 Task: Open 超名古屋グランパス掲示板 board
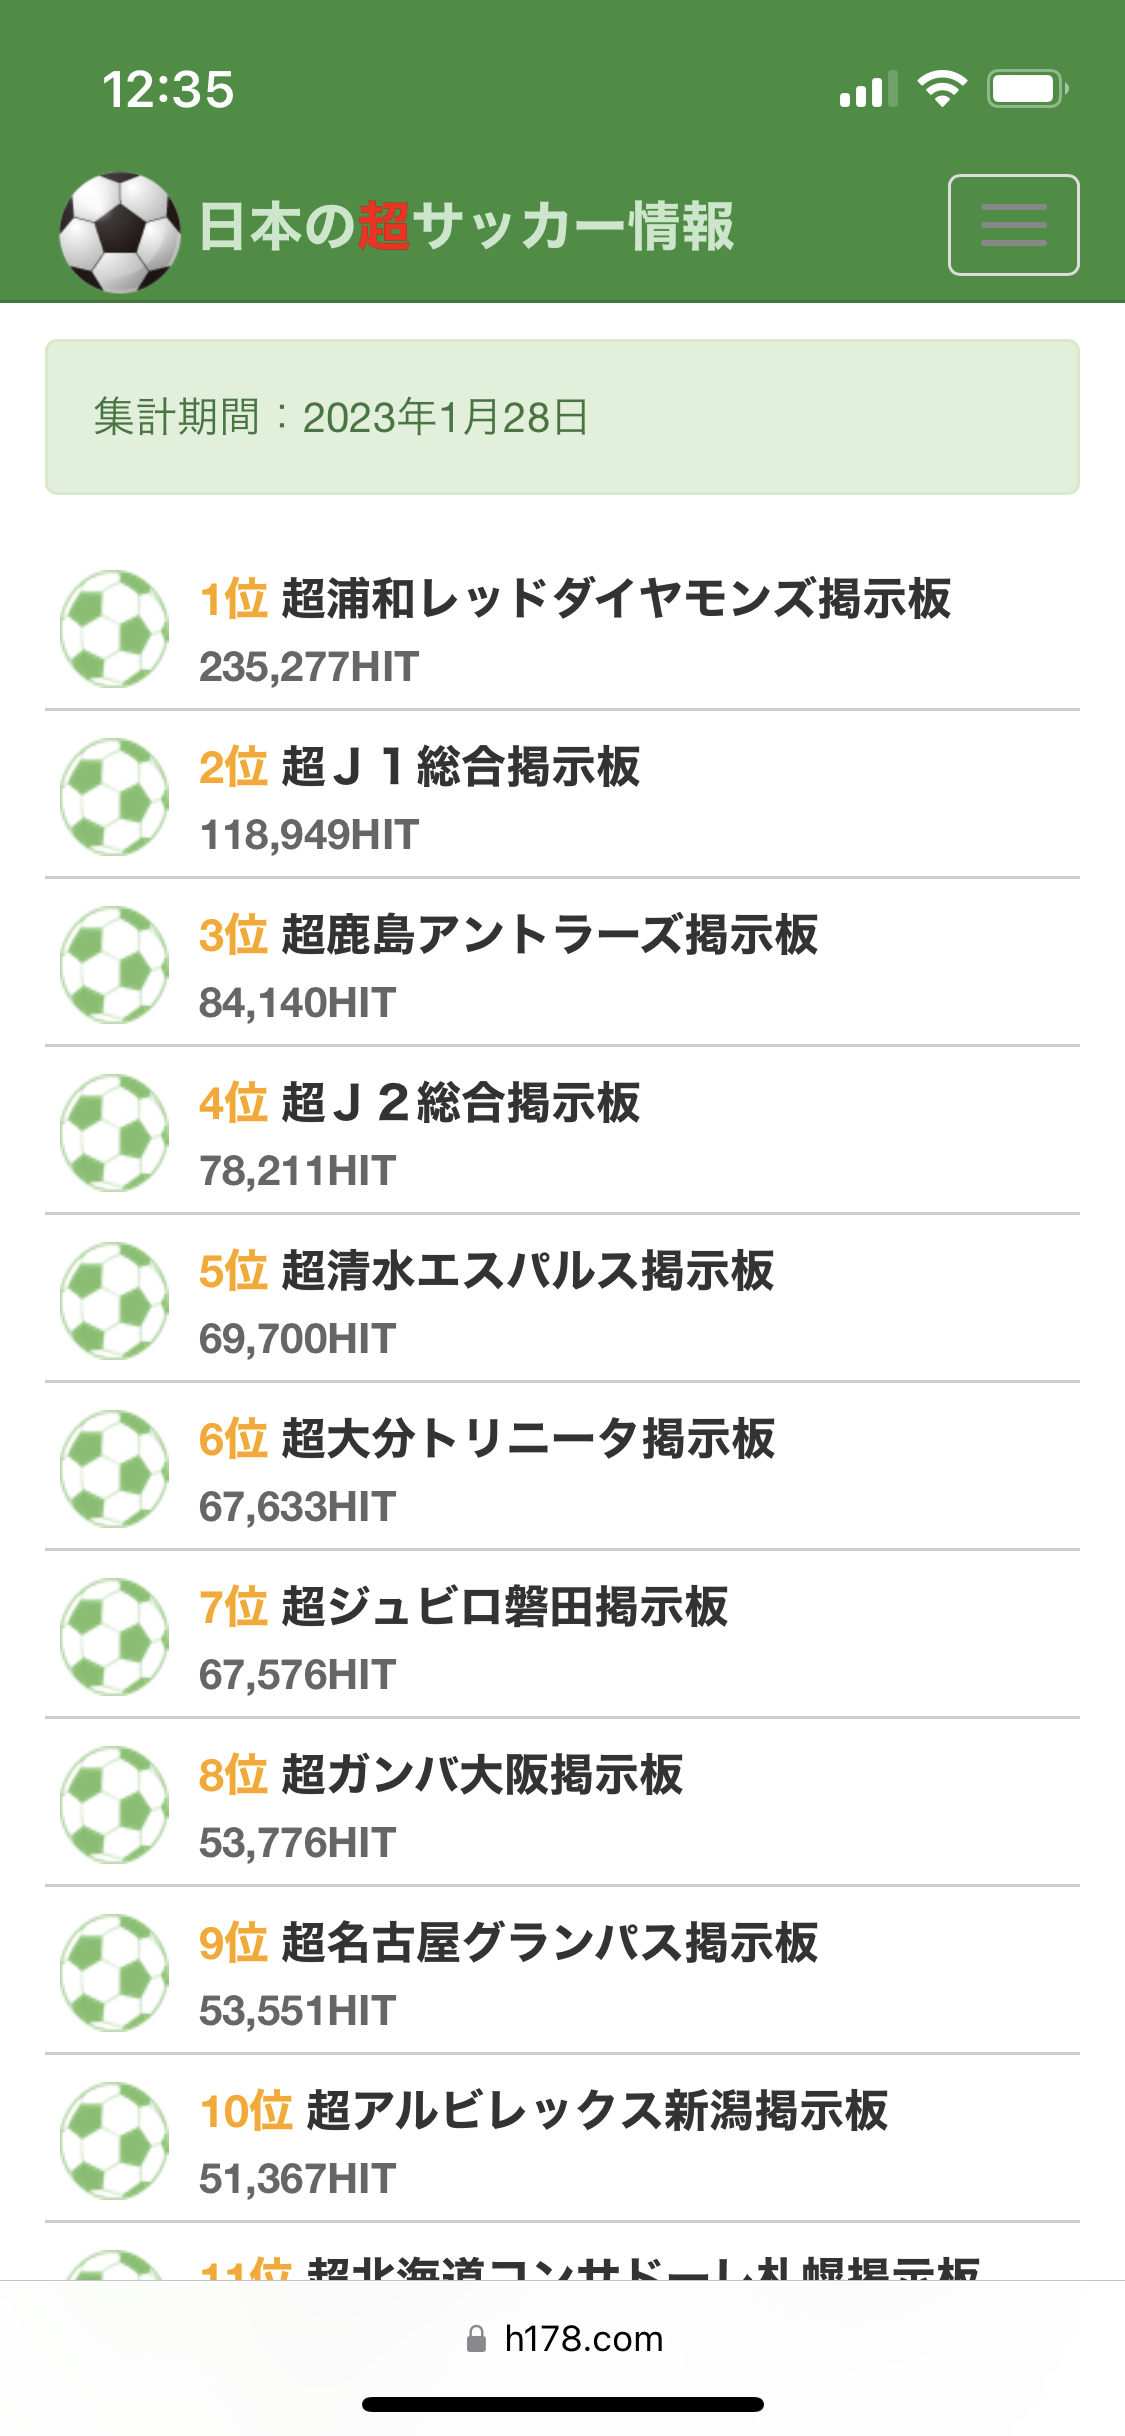click(549, 1943)
